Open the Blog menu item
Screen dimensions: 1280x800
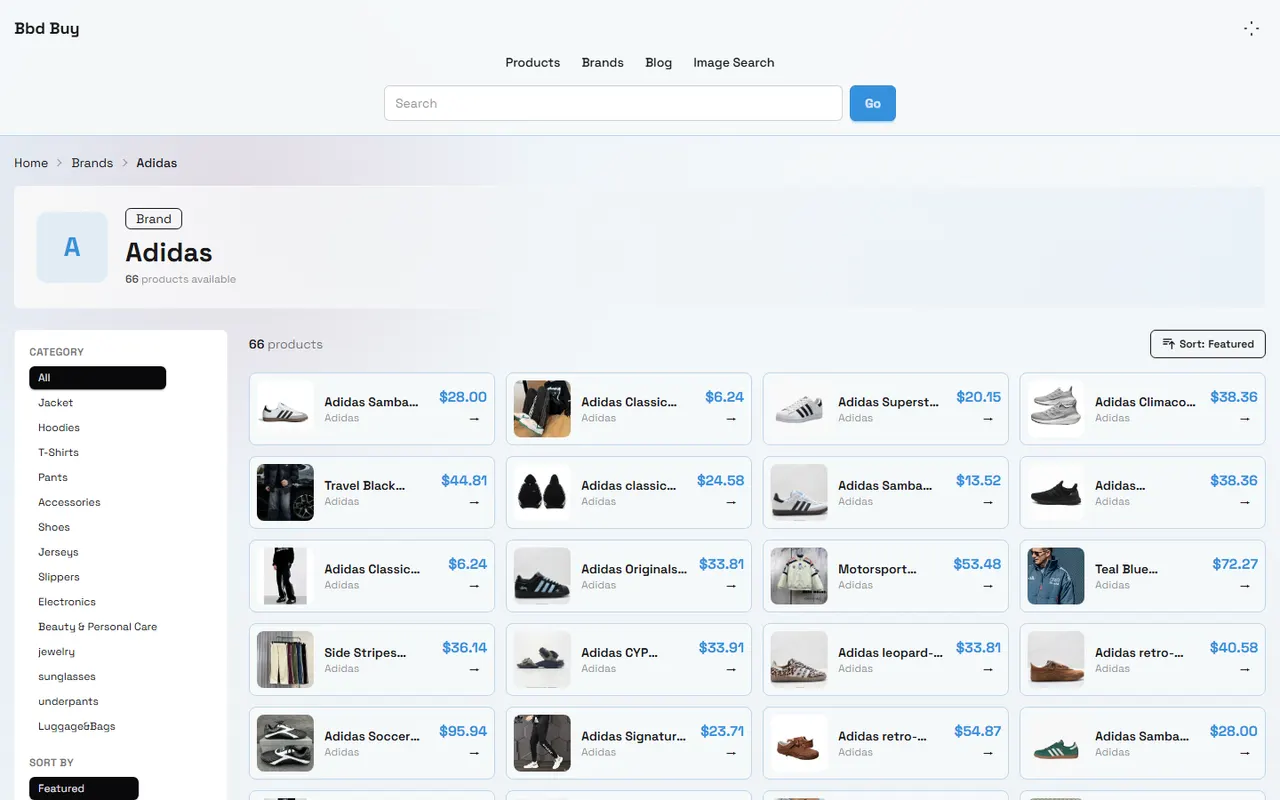tap(659, 62)
